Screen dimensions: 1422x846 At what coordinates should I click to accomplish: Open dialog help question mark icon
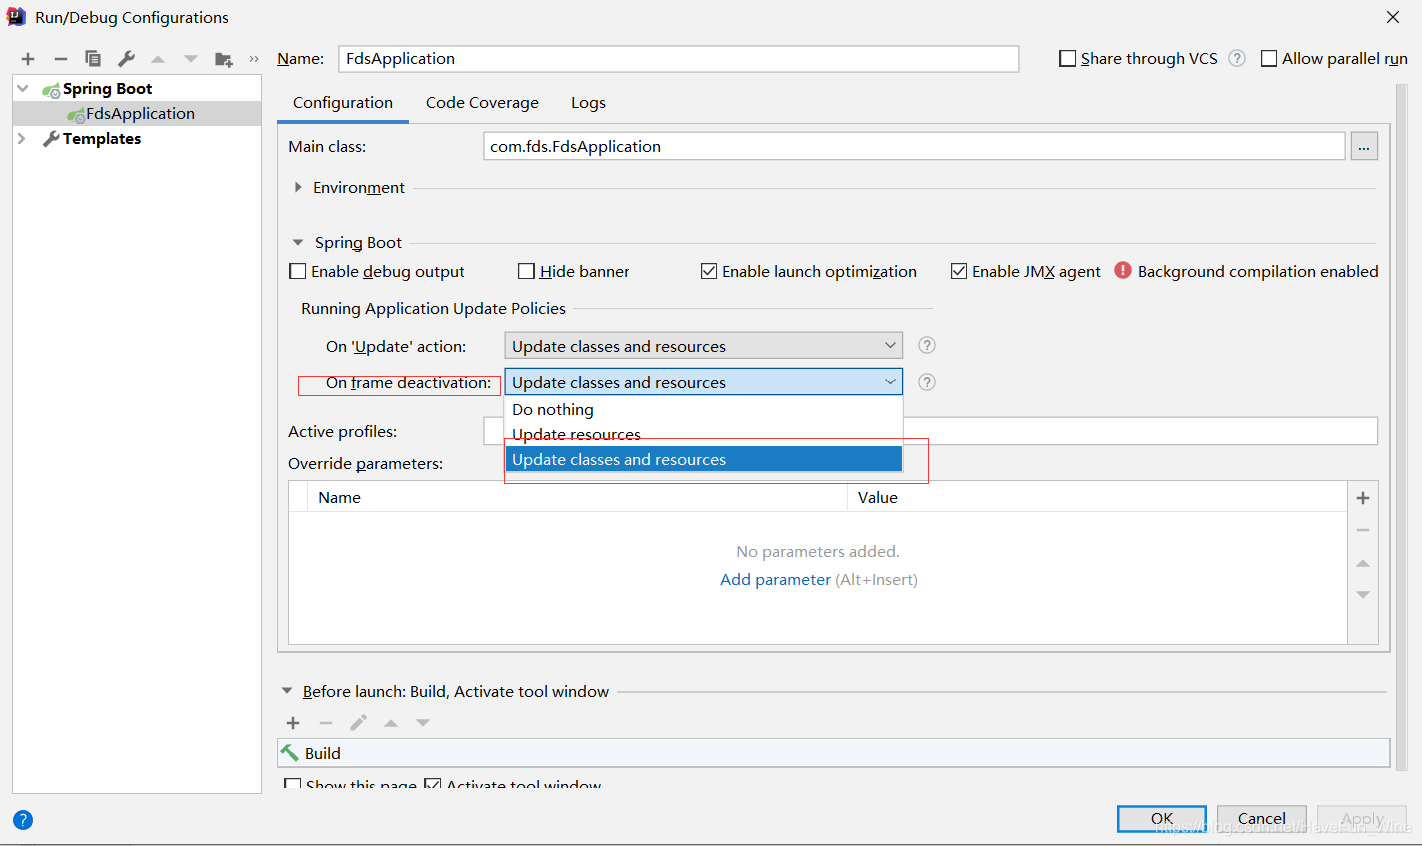click(23, 820)
